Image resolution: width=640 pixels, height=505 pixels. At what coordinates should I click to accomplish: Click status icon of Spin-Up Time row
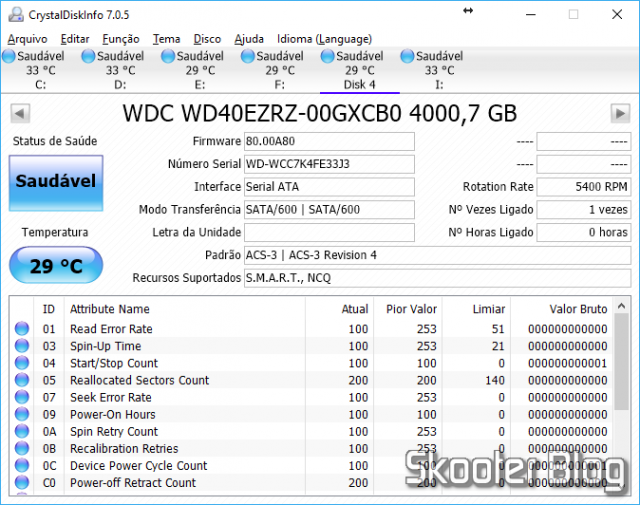[22, 346]
